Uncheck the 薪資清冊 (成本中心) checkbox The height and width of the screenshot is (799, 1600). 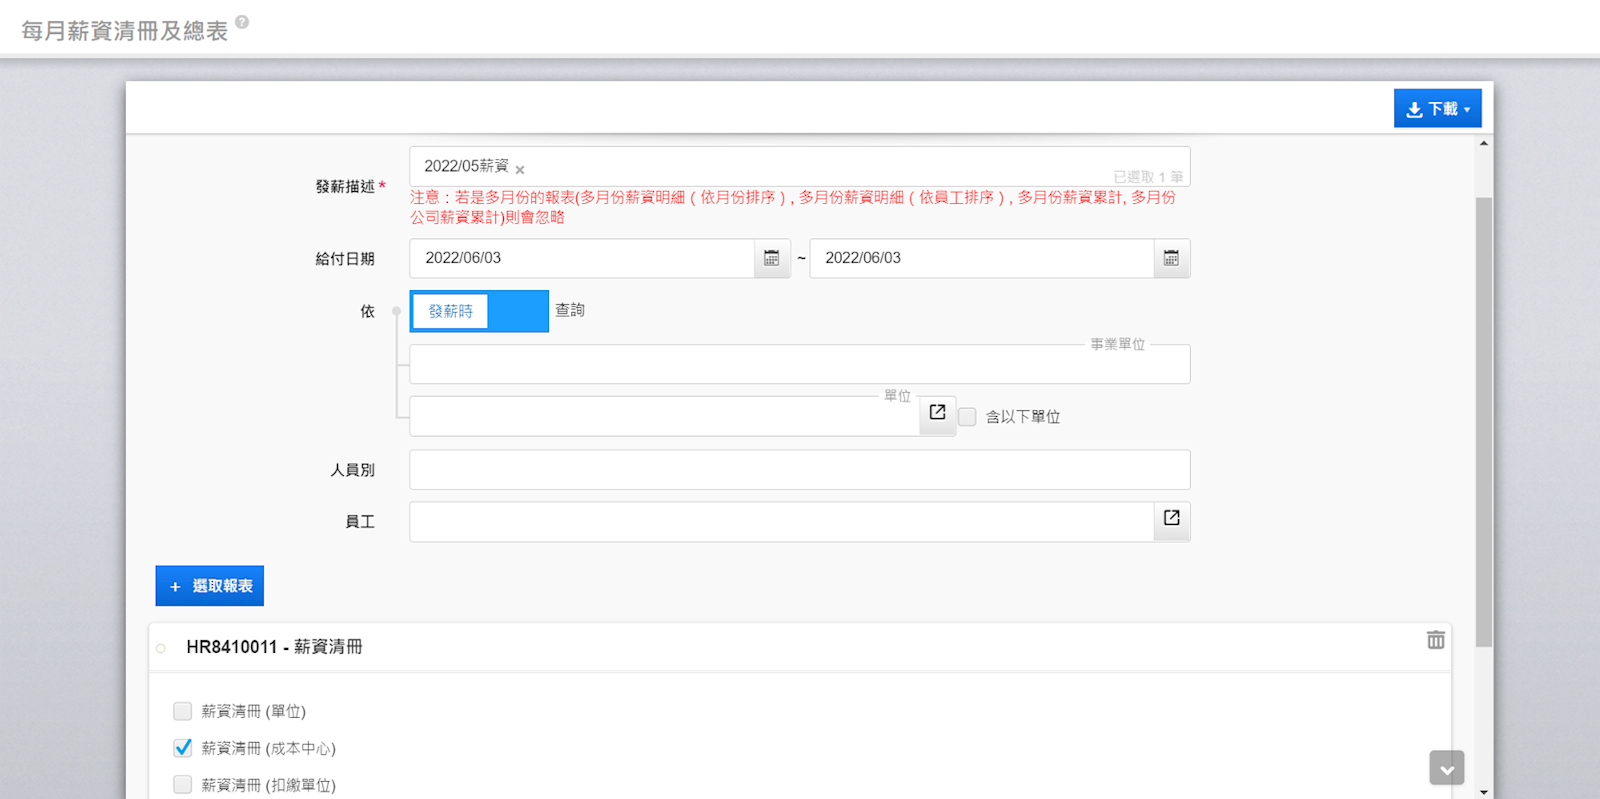(x=183, y=748)
